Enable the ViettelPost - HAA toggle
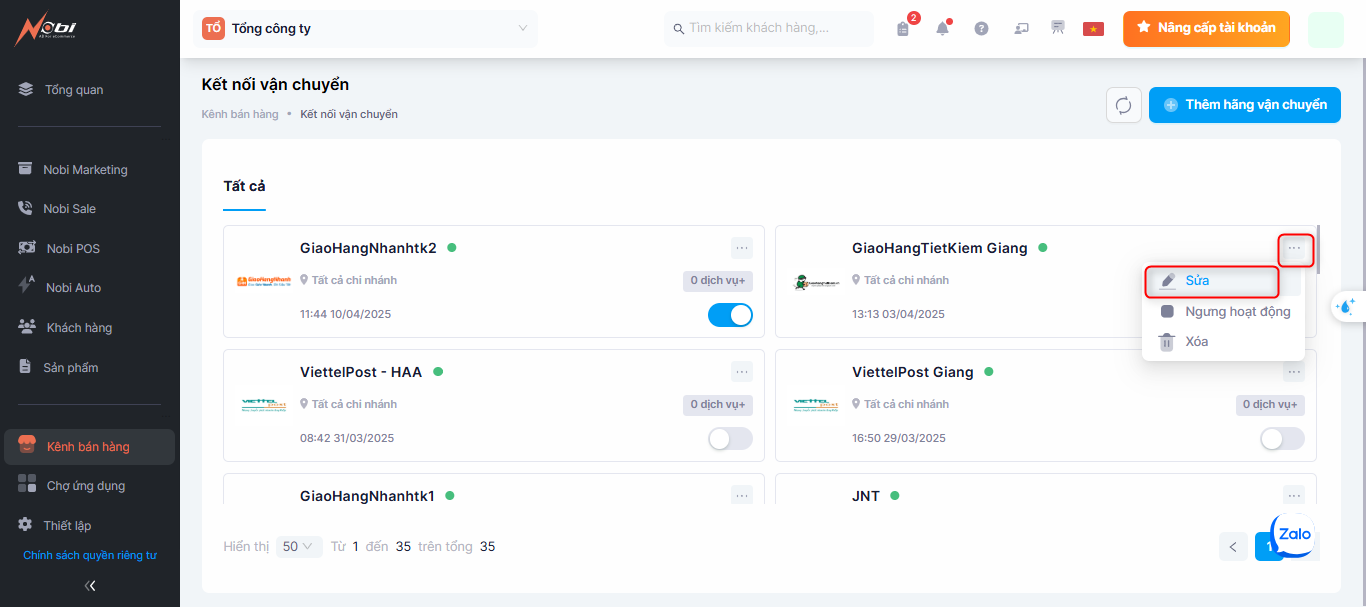Viewport: 1366px width, 607px height. [x=730, y=439]
